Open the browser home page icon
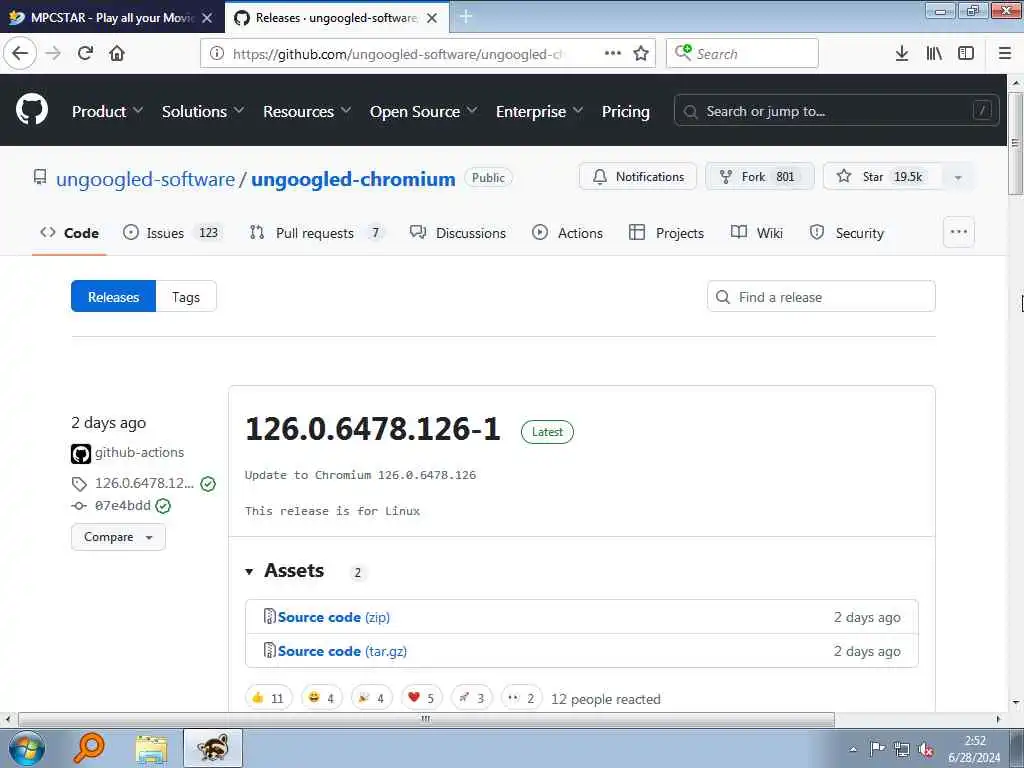 pos(117,53)
